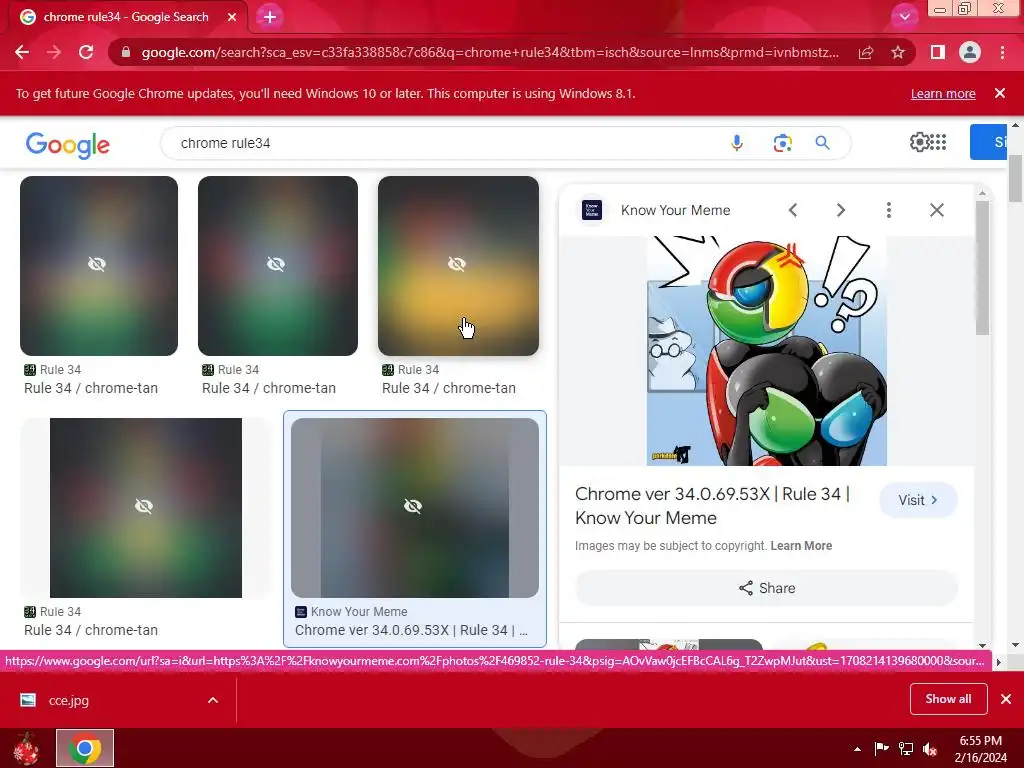Click Show all downloads
The height and width of the screenshot is (768, 1024).
tap(948, 699)
